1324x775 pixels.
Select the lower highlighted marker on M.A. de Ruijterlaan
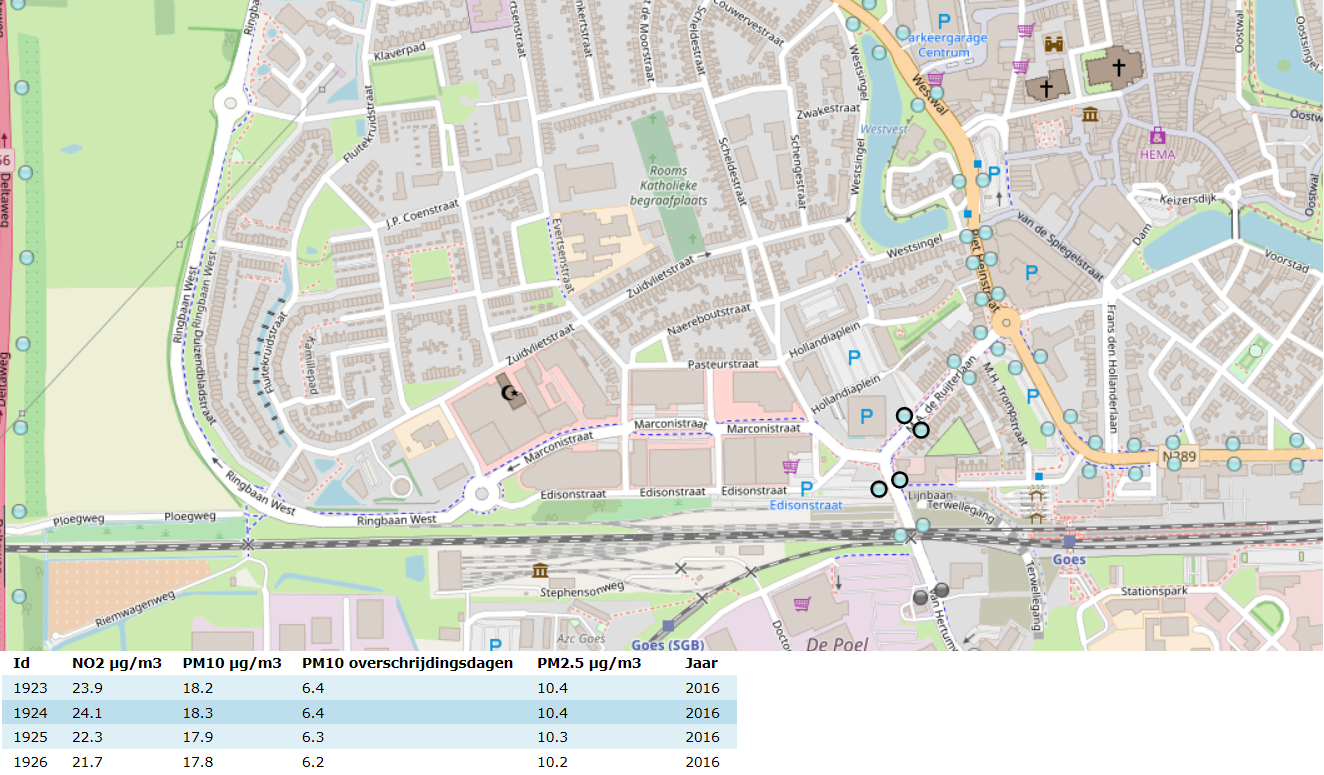coord(921,430)
